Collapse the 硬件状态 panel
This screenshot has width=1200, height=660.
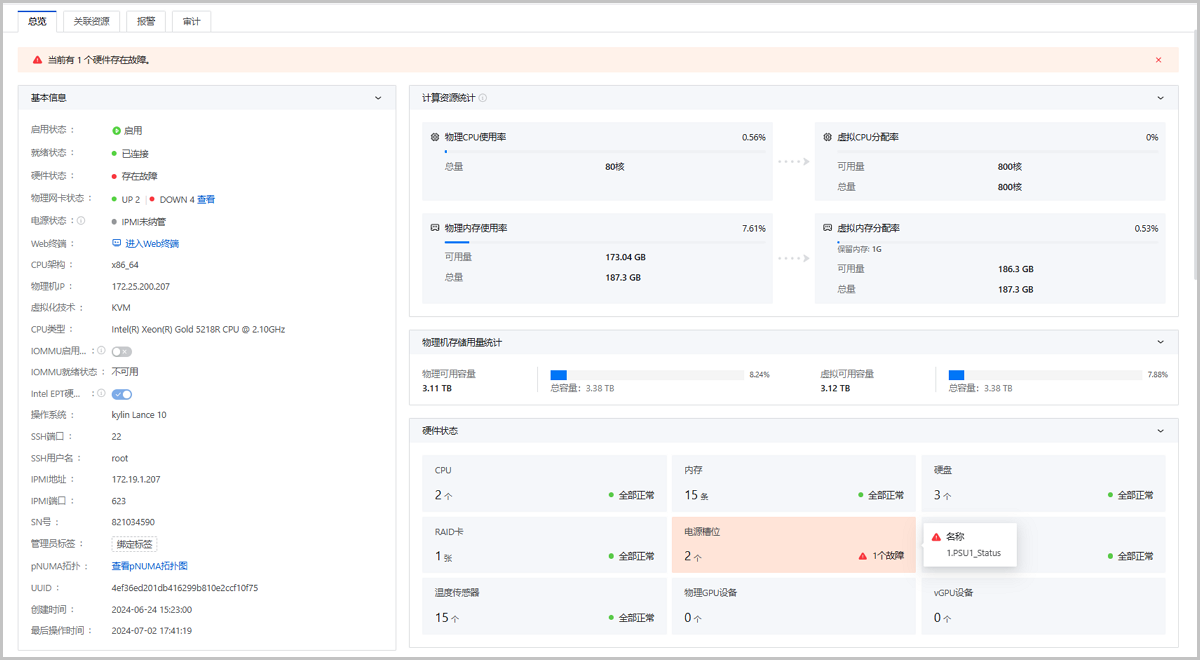[x=1160, y=431]
